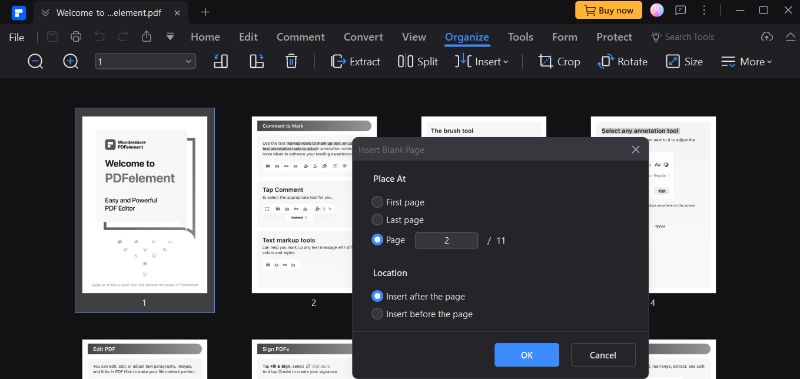The width and height of the screenshot is (800, 379).
Task: Switch to the Comment tab
Action: click(x=301, y=37)
